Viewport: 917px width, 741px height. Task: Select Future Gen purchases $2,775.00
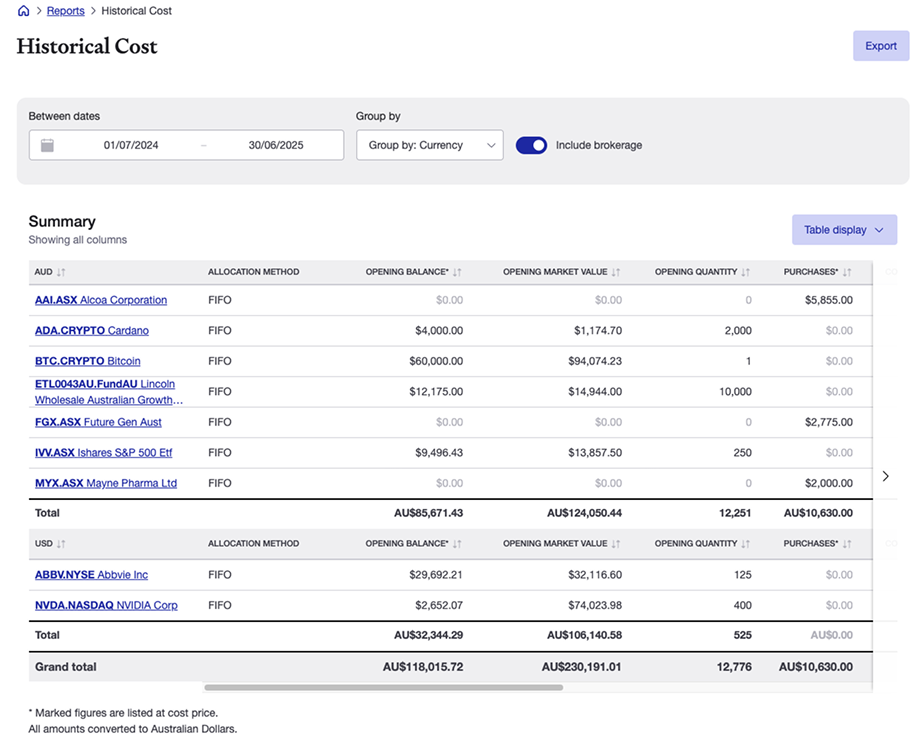[829, 422]
